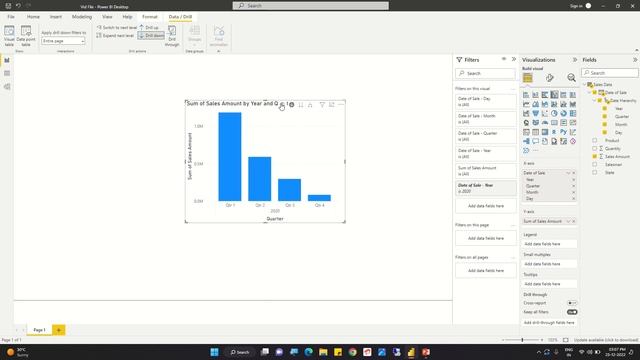Toggle Year field checkbox in Fields

click(x=604, y=109)
